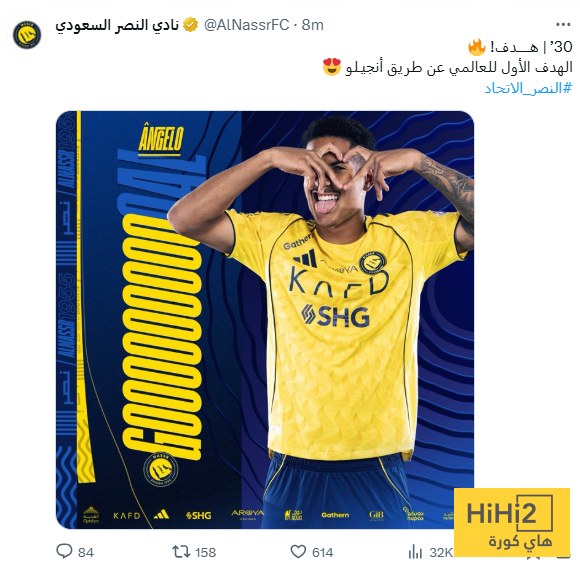Click the gold verified badge icon
The height and width of the screenshot is (568, 580).
point(190,25)
